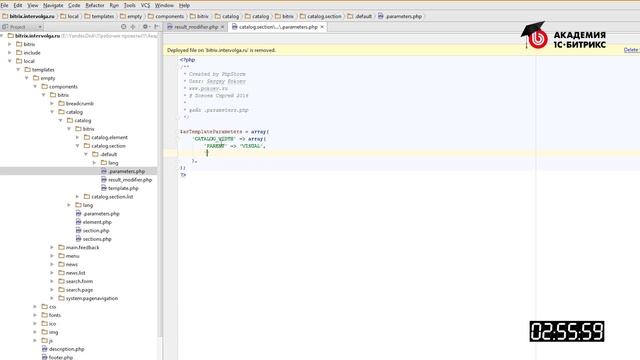The height and width of the screenshot is (360, 640).
Task: Collapse the local folder
Action: coord(10,61)
